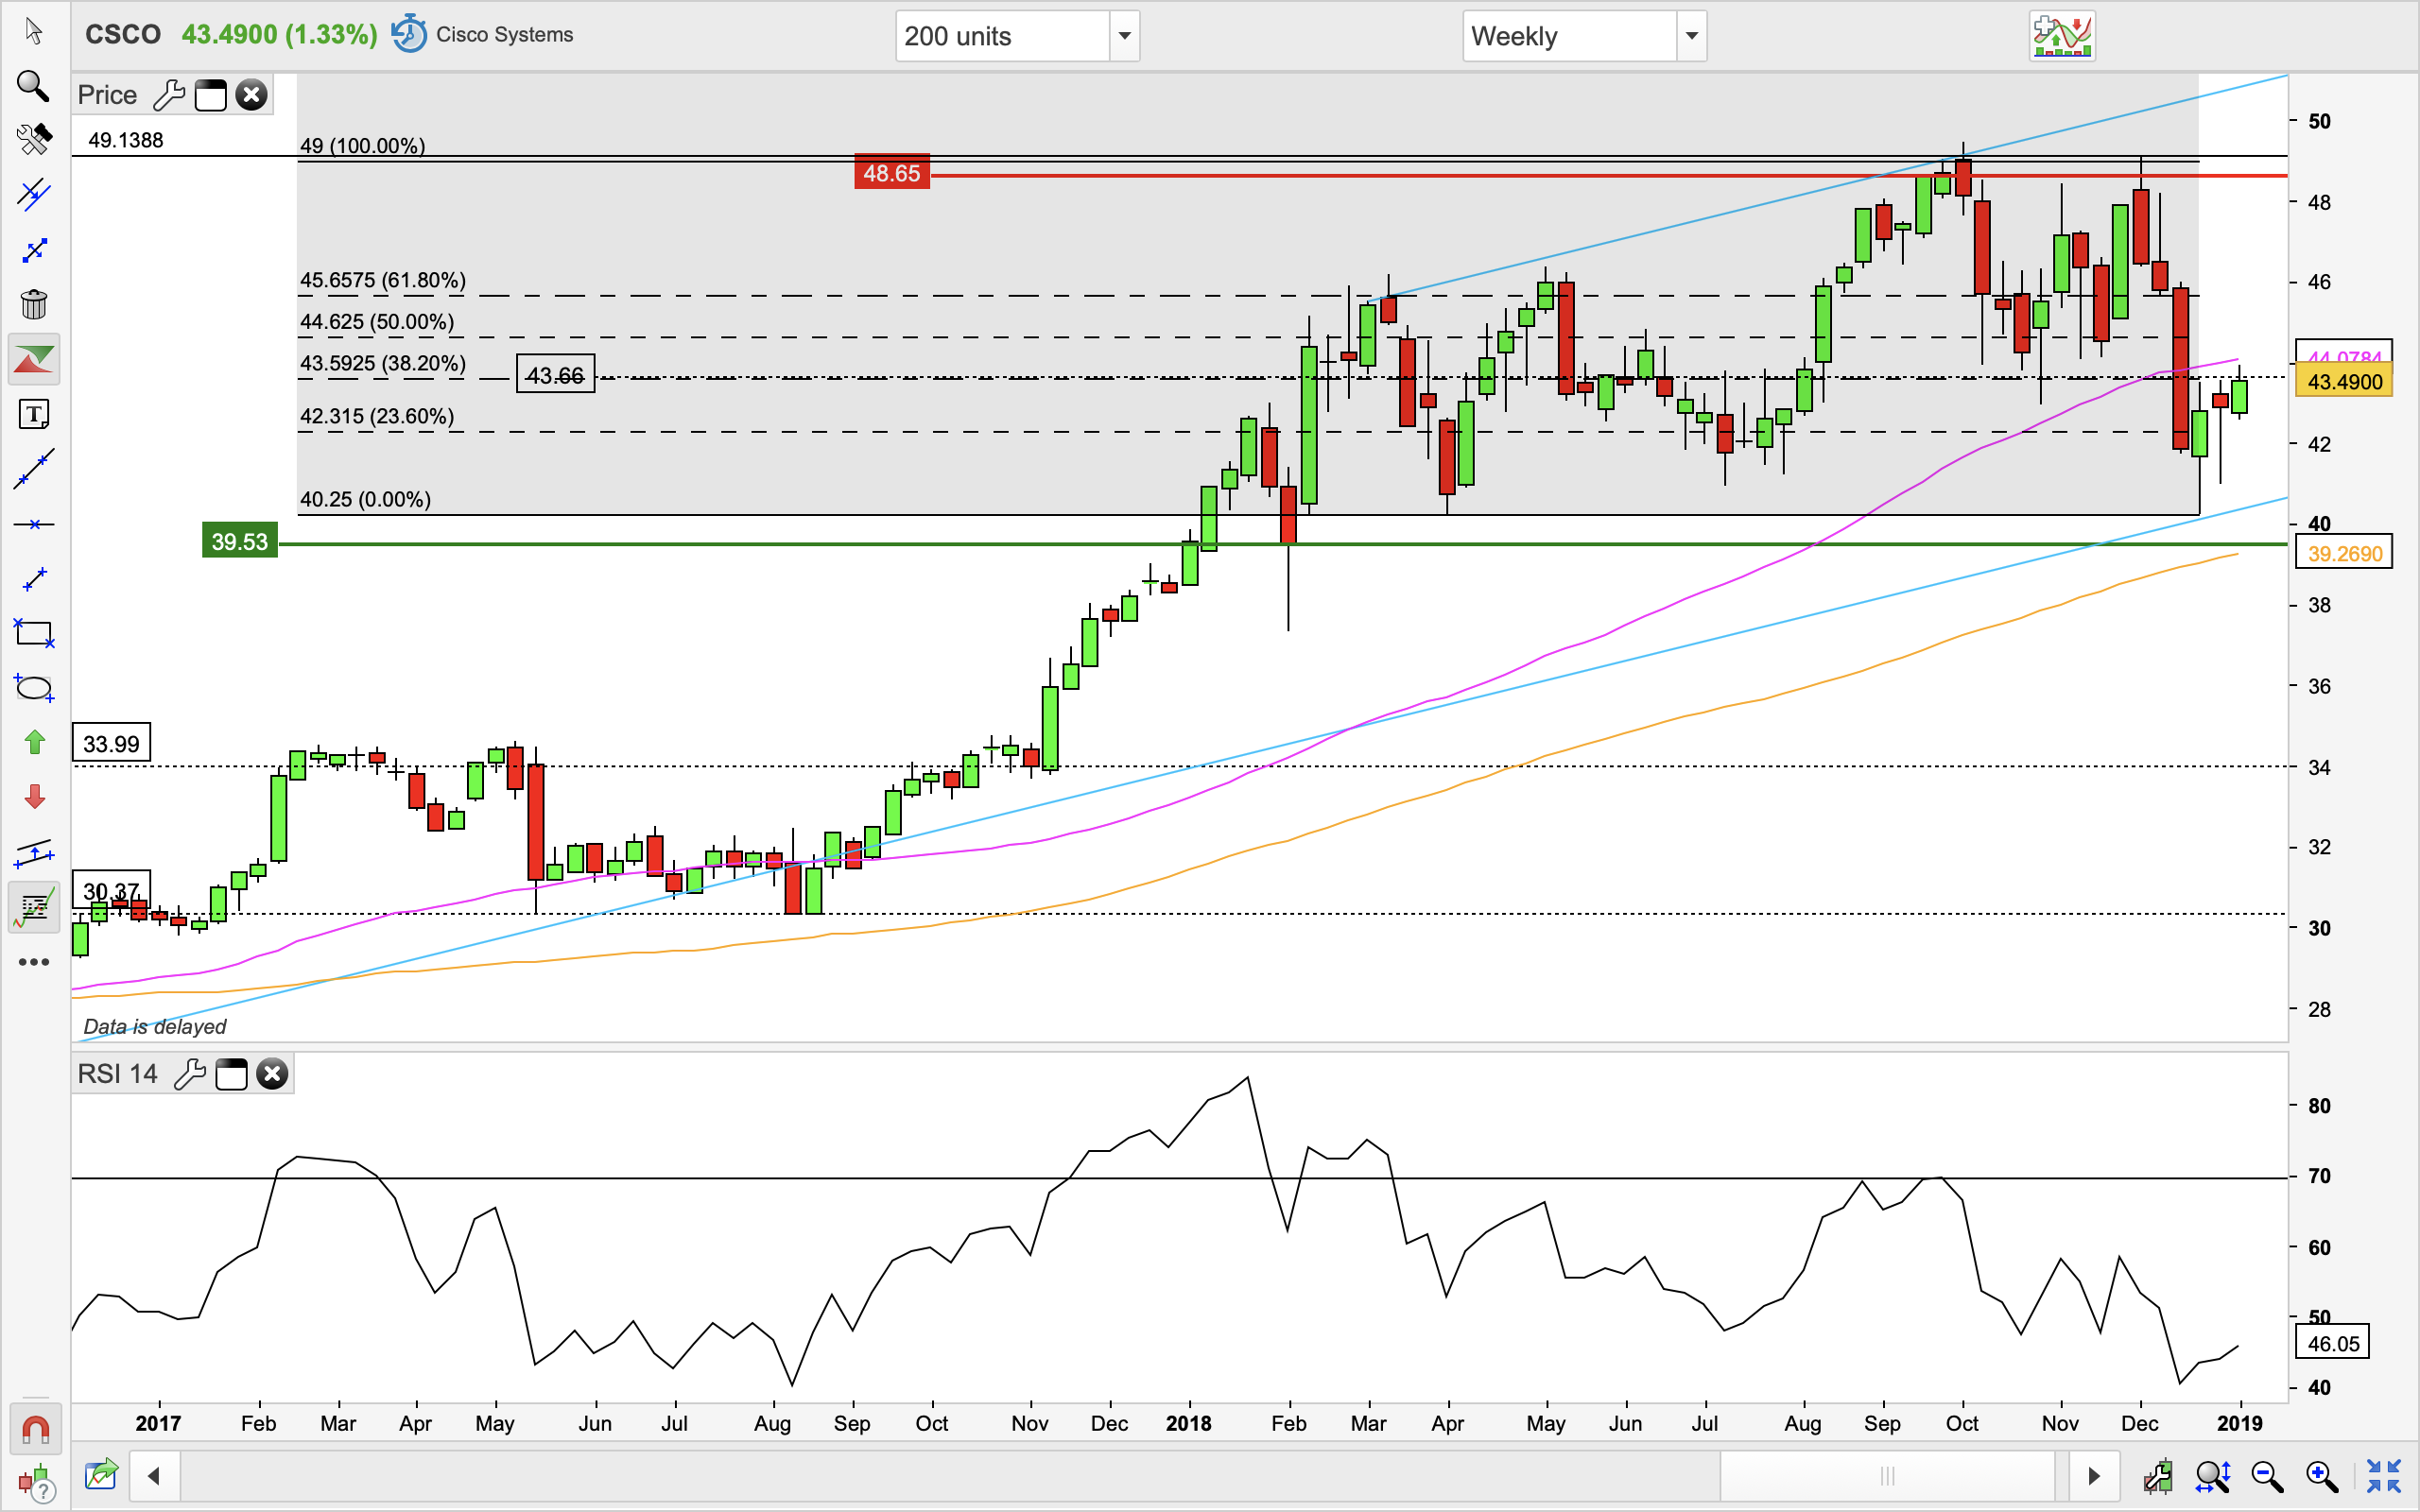Image resolution: width=2420 pixels, height=1512 pixels.
Task: Select the horizontal line tool
Action: tap(34, 524)
